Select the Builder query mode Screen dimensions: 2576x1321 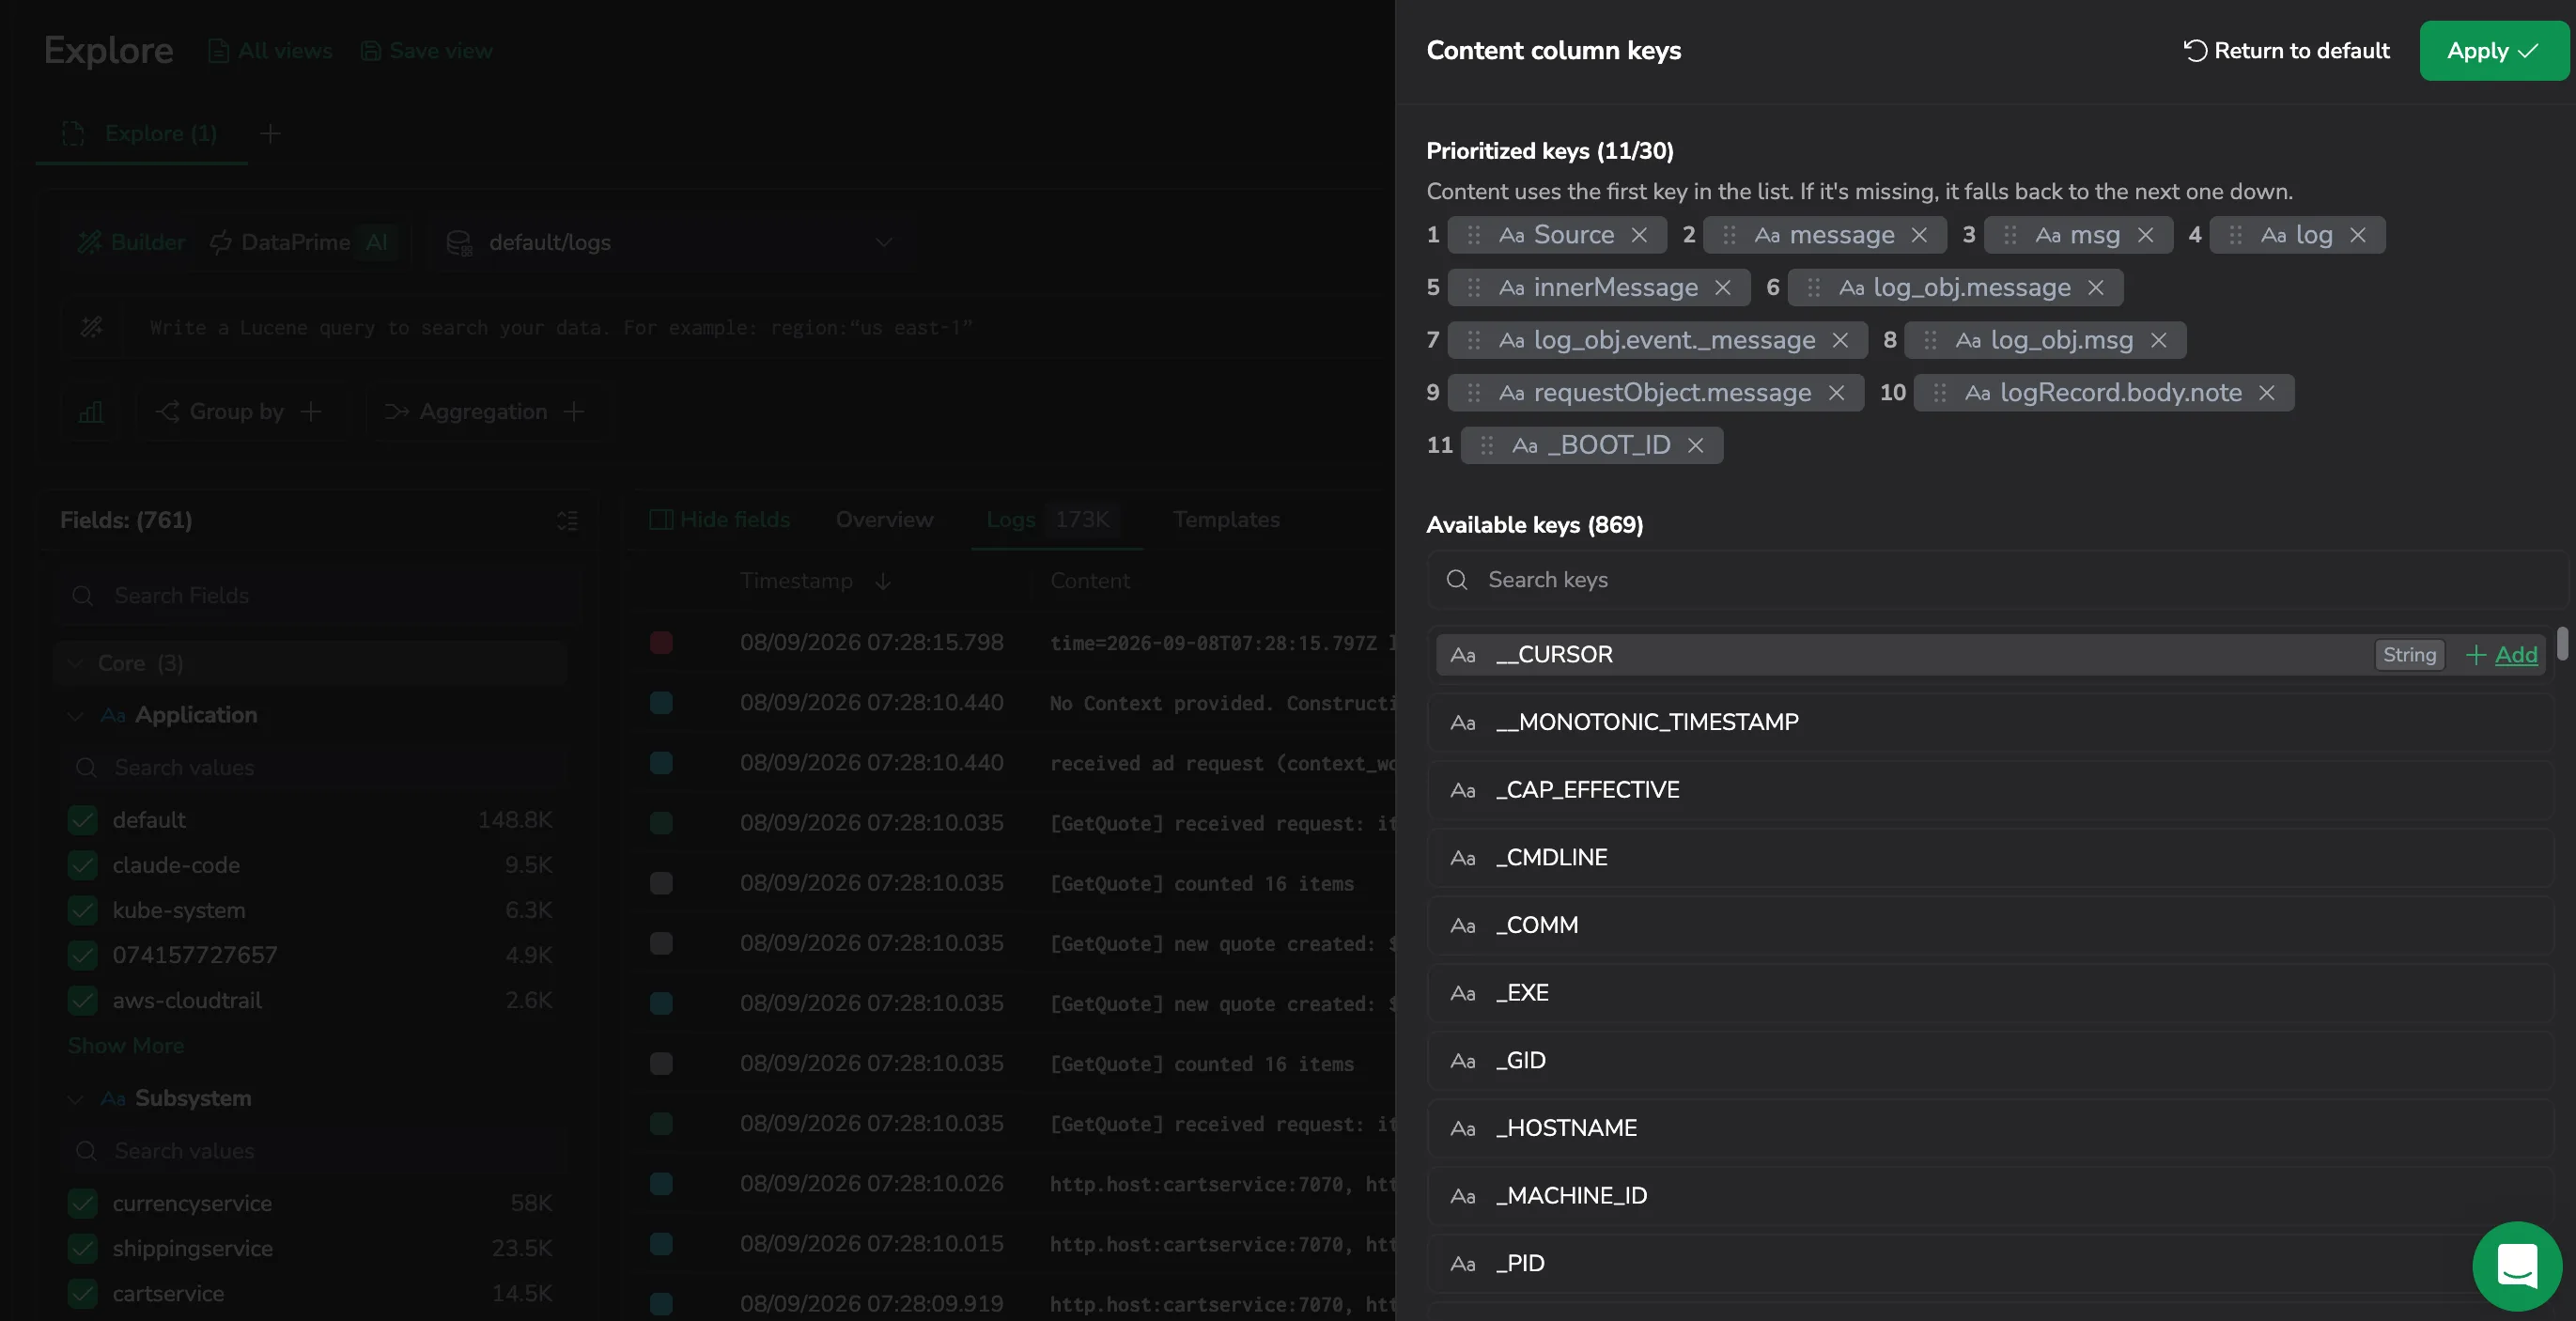click(132, 242)
